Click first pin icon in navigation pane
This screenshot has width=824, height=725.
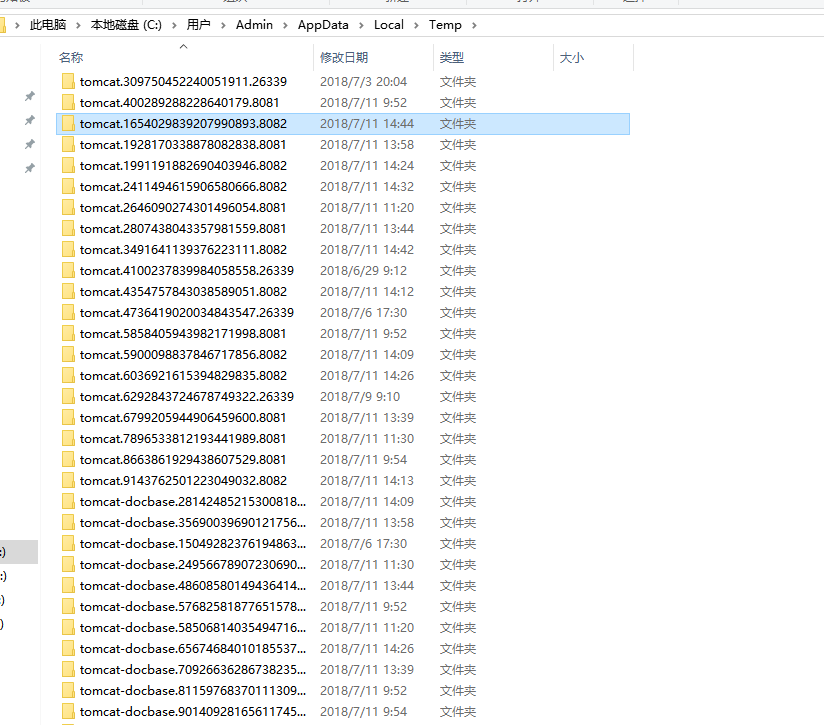30,96
